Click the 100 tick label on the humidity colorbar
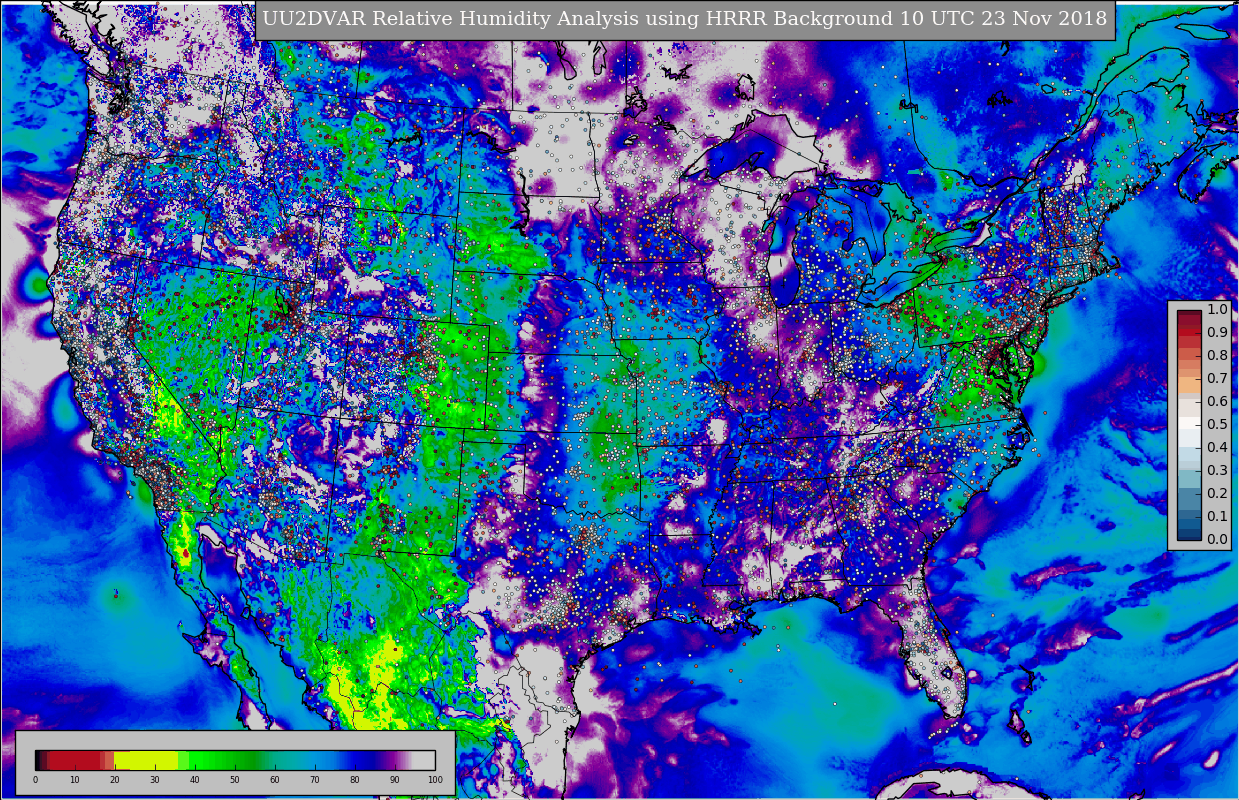This screenshot has height=800, width=1239. [x=435, y=779]
